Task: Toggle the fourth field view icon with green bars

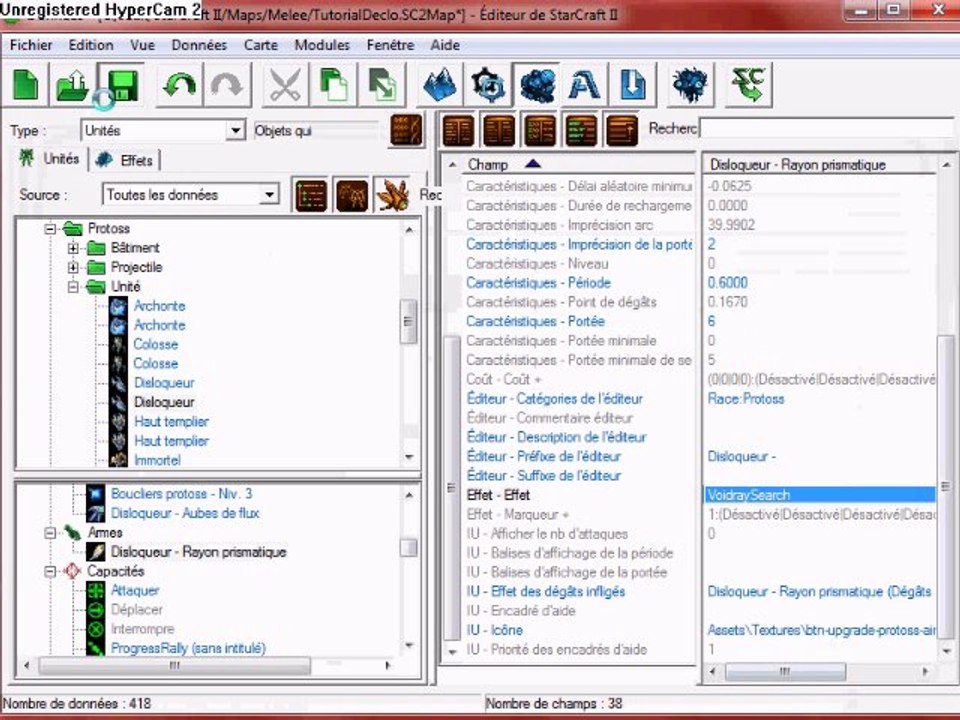Action: pos(581,130)
